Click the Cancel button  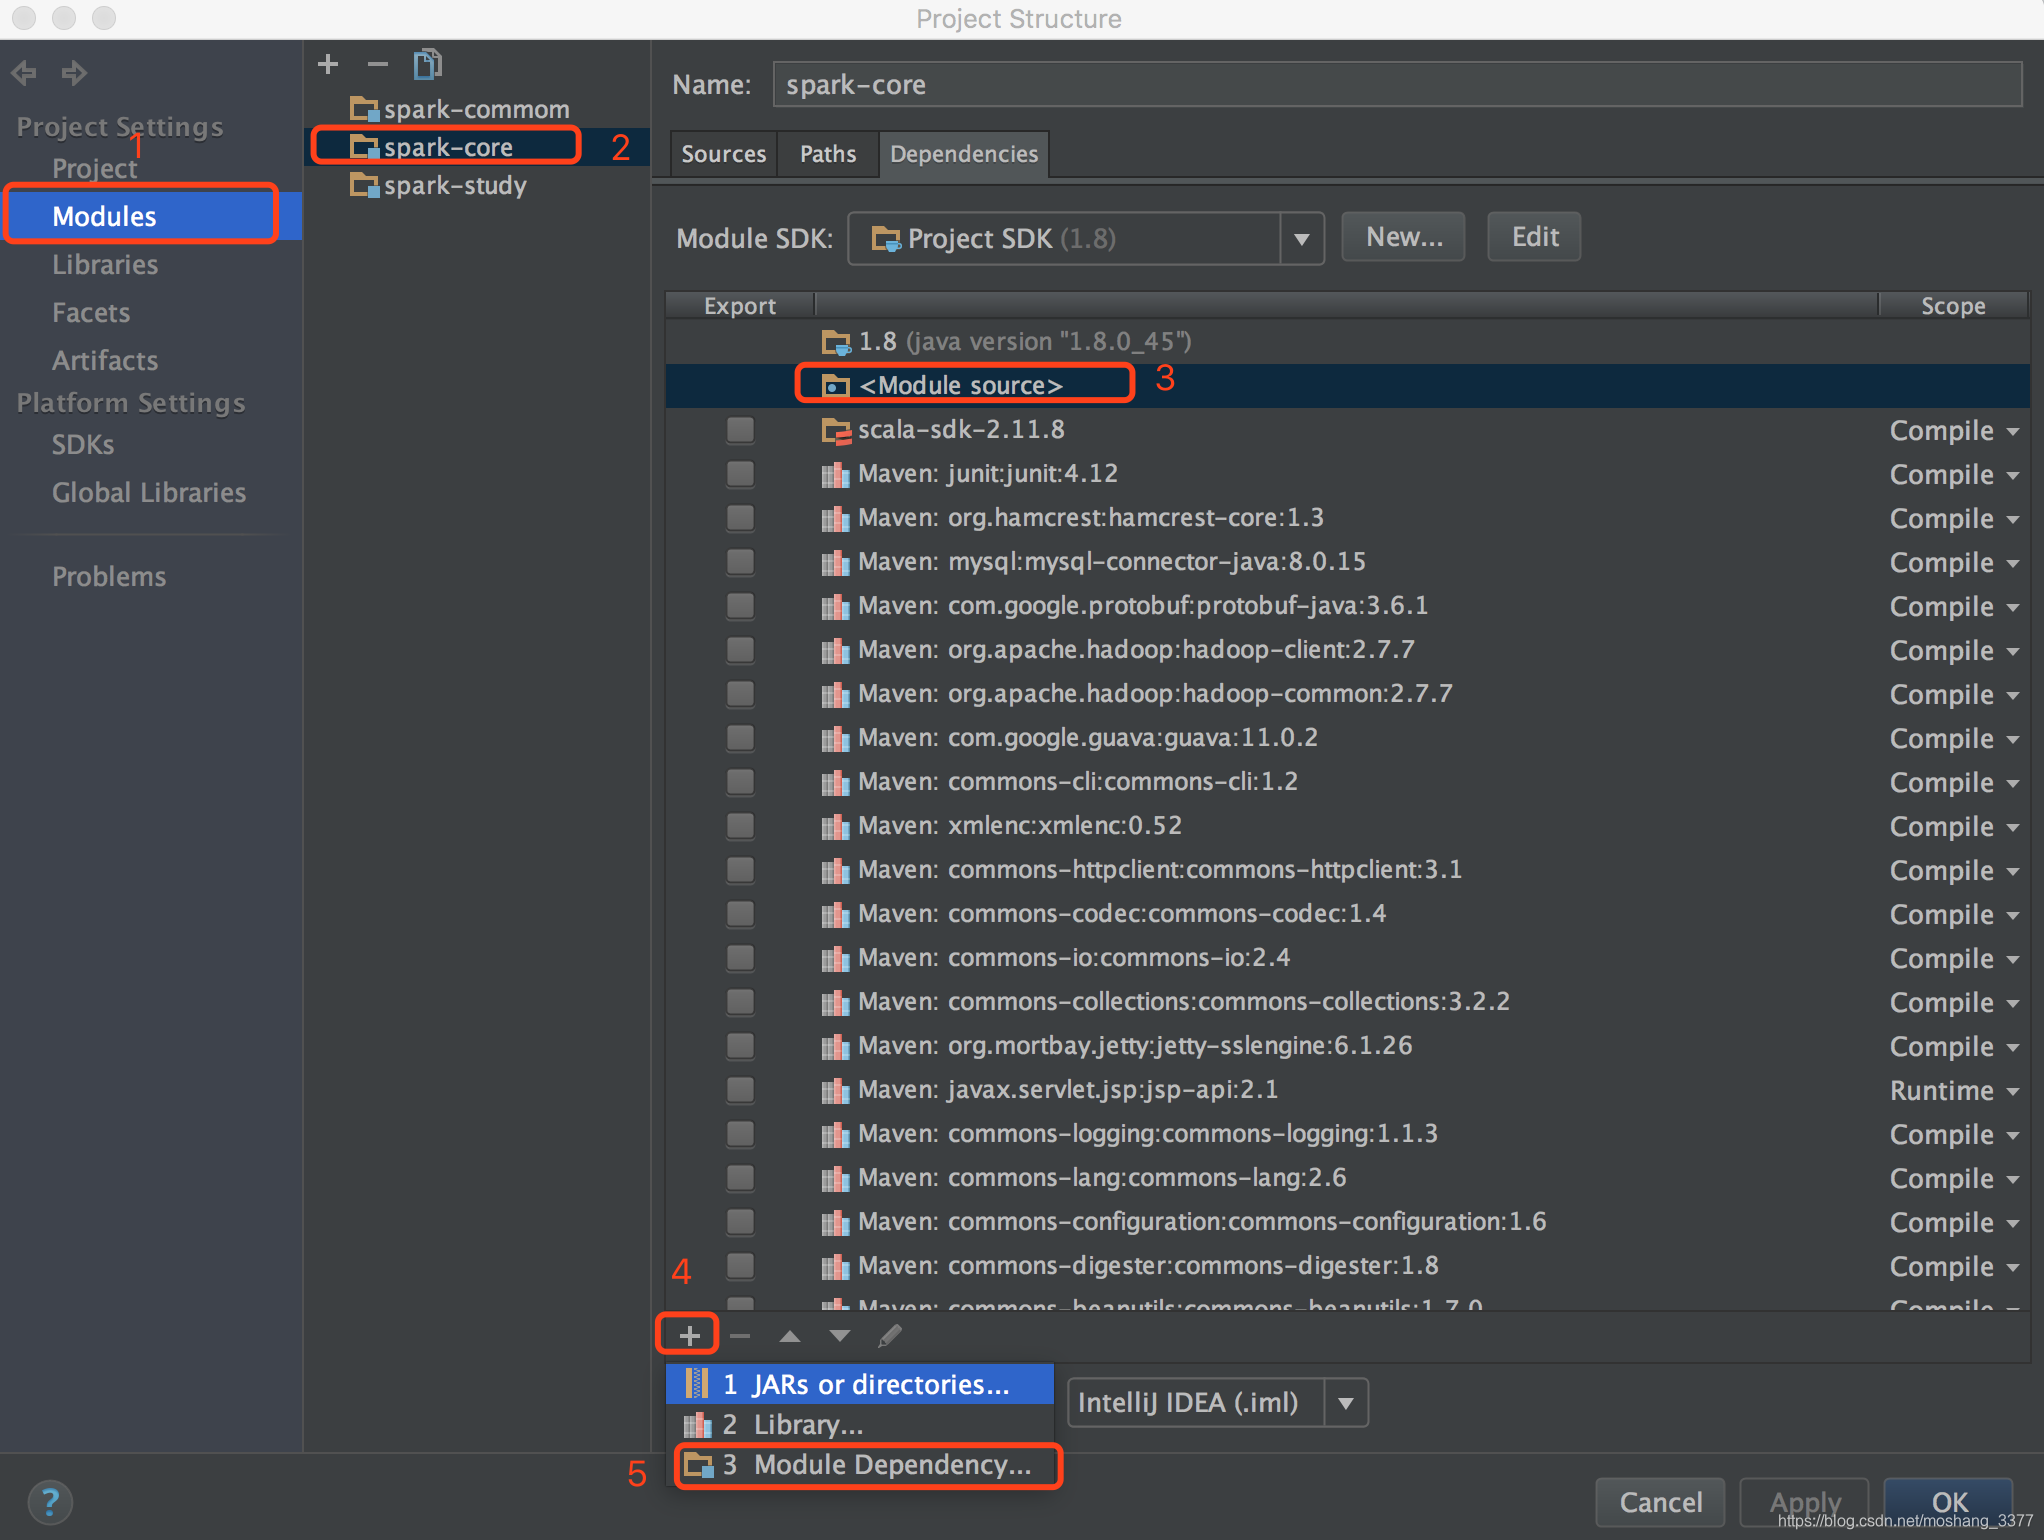[x=1660, y=1502]
